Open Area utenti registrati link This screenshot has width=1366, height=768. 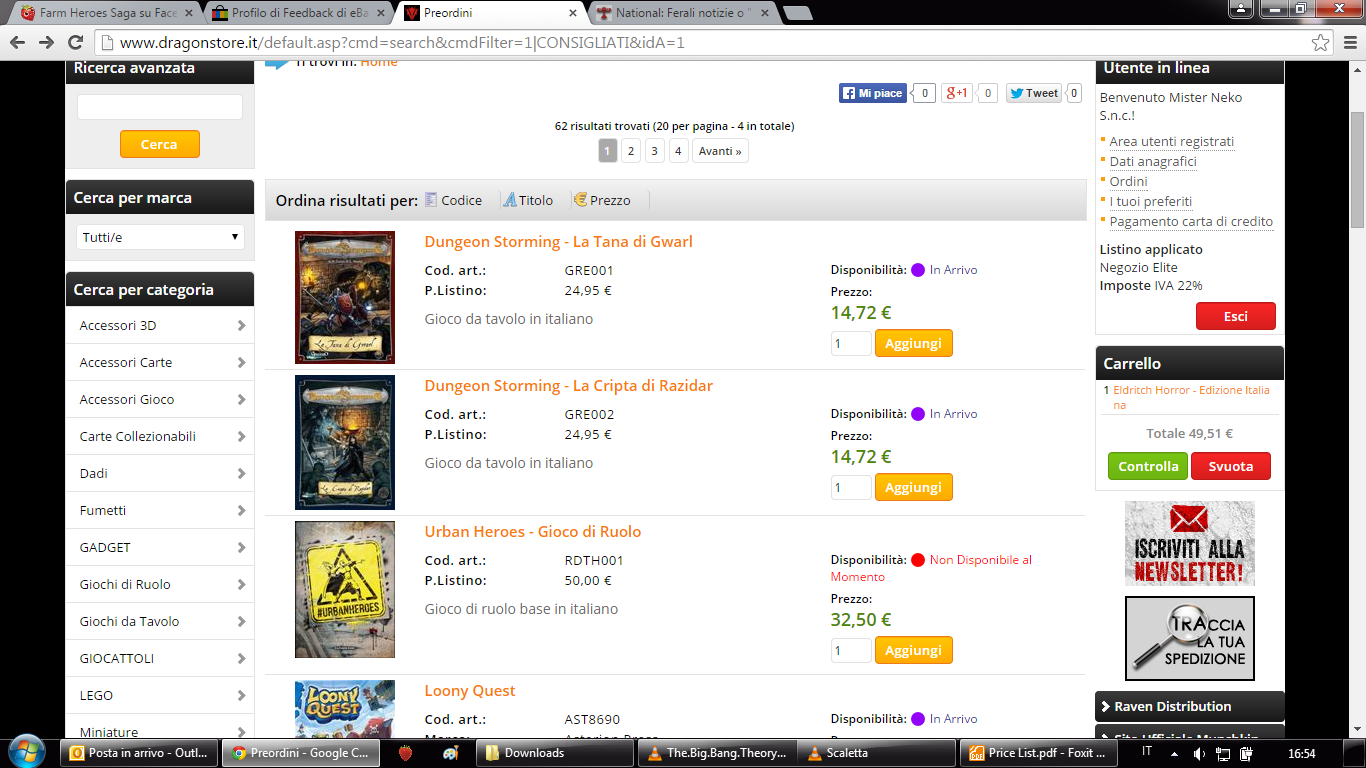[x=1171, y=142]
